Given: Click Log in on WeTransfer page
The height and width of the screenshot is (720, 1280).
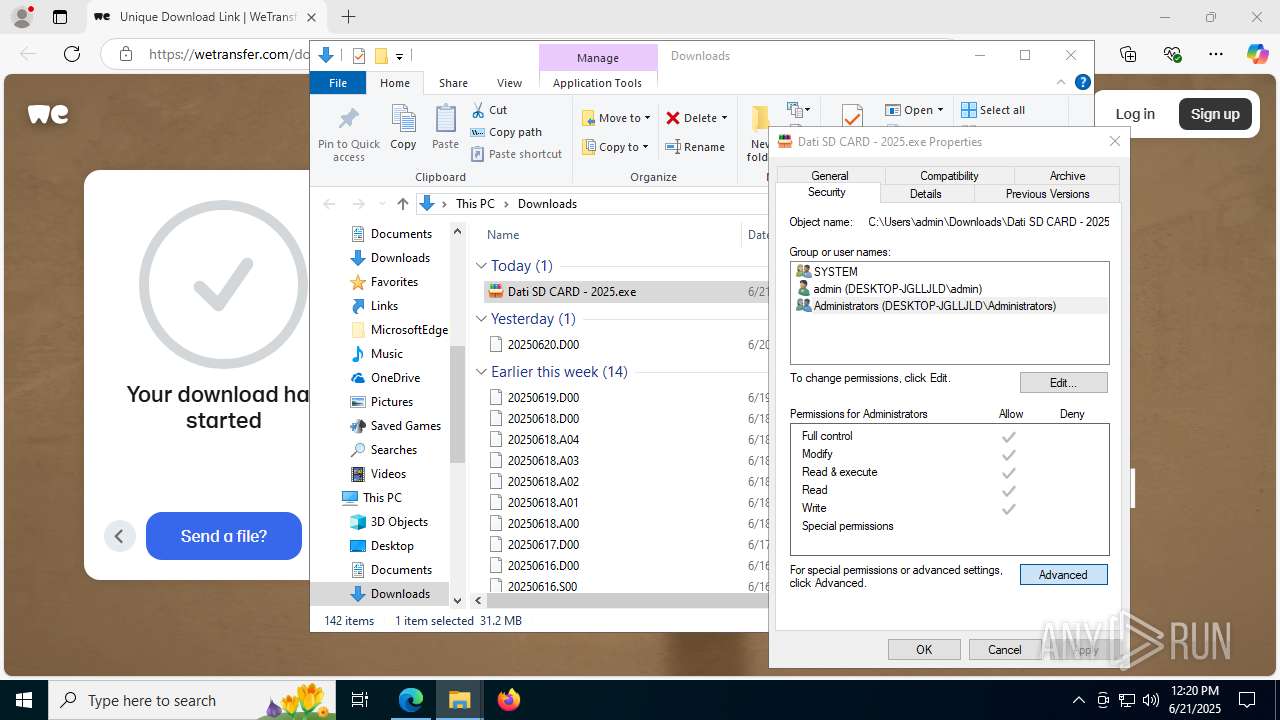Looking at the screenshot, I should (x=1135, y=114).
